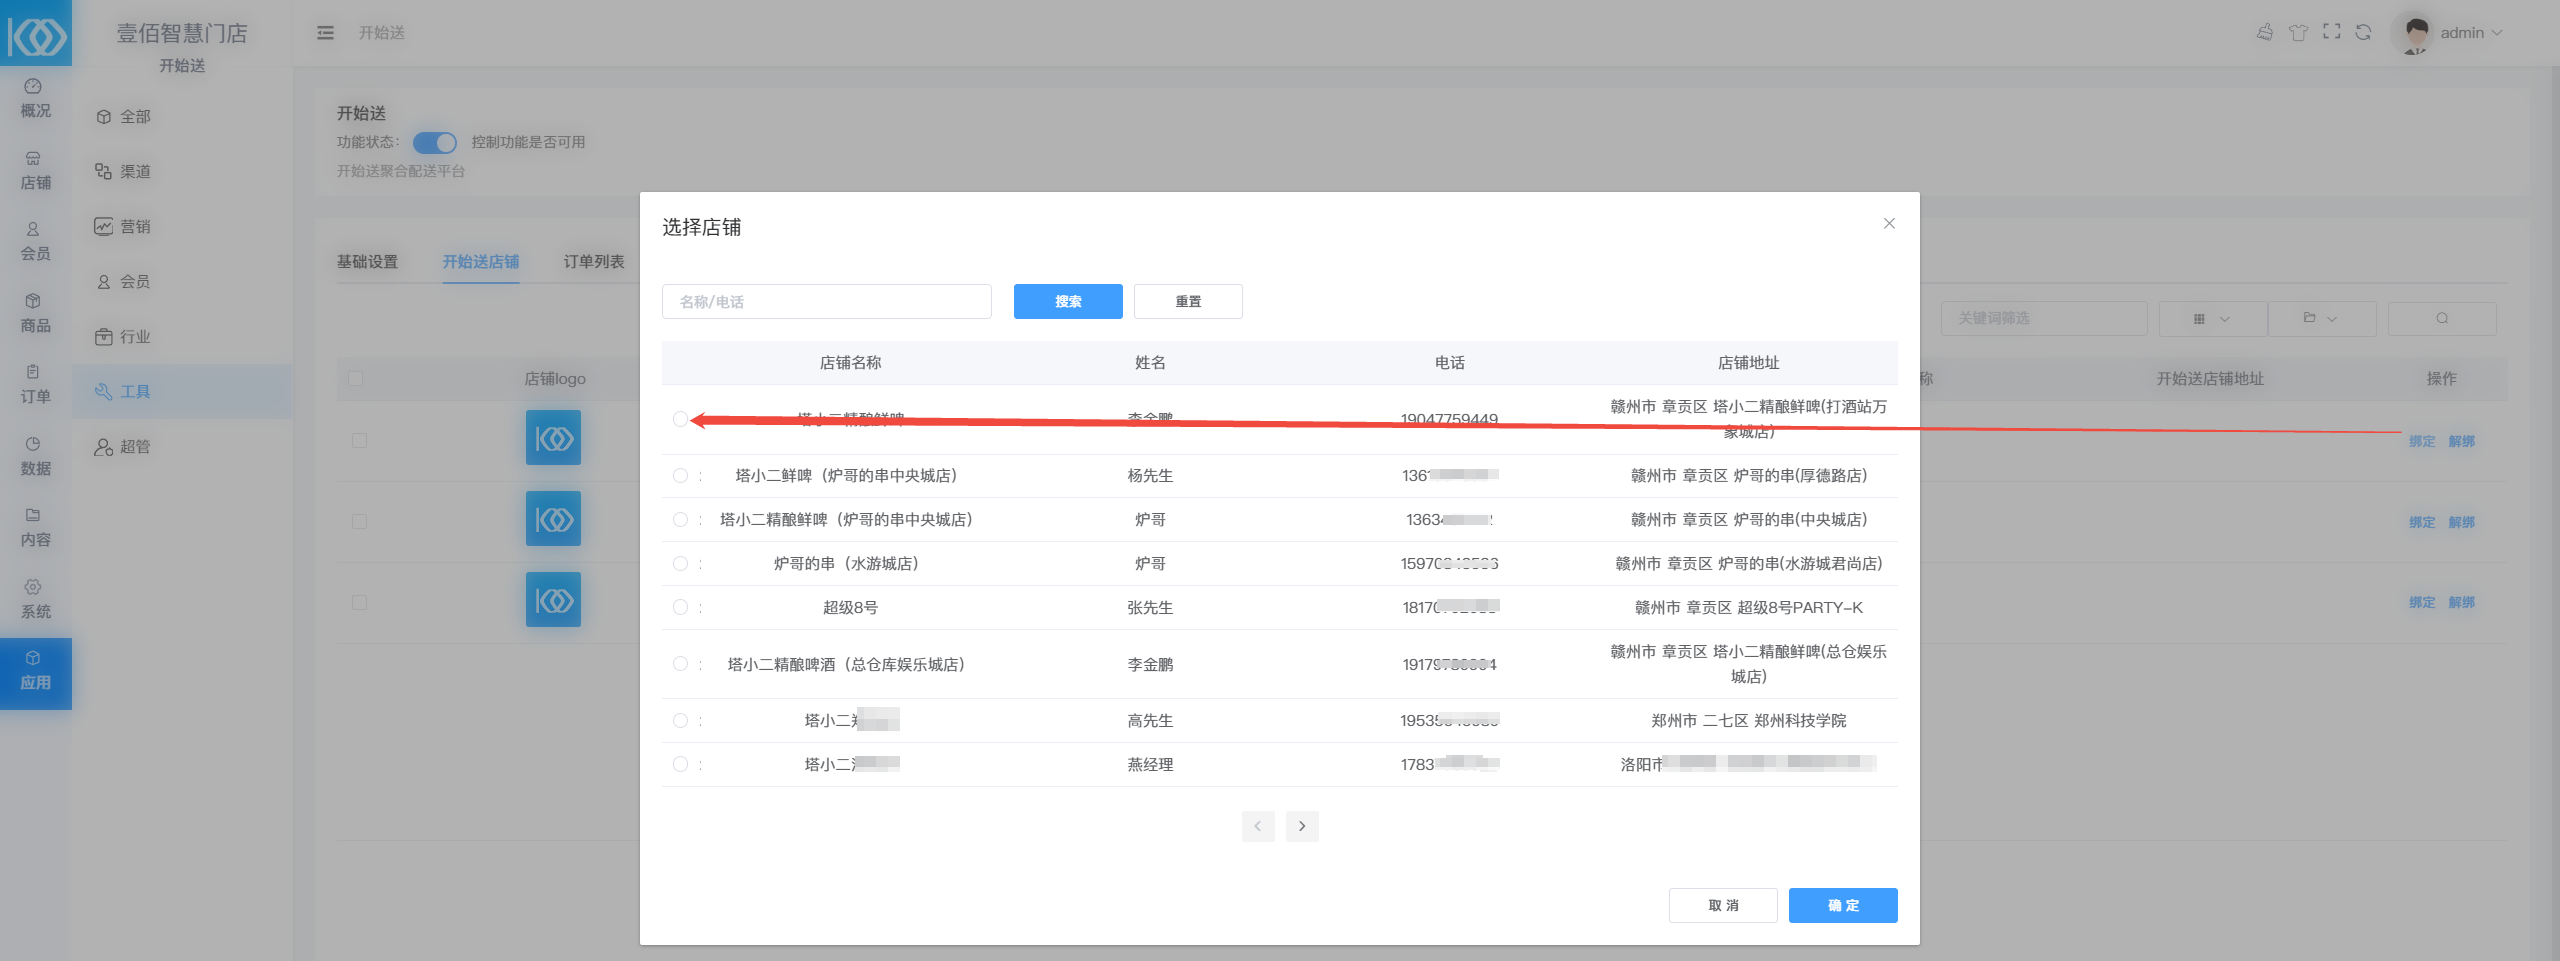Enter fullscreen via the top bar icon

[2331, 32]
